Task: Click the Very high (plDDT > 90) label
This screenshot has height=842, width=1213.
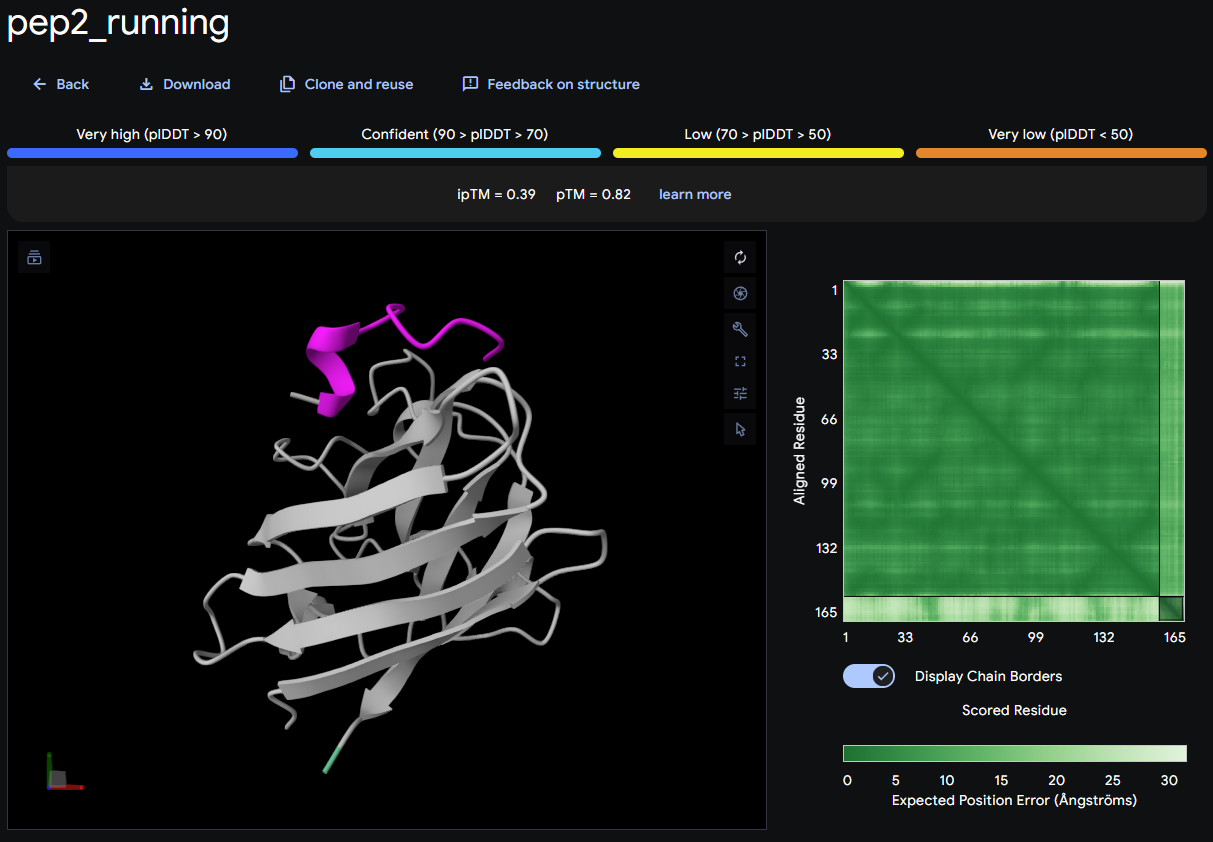Action: click(x=152, y=134)
